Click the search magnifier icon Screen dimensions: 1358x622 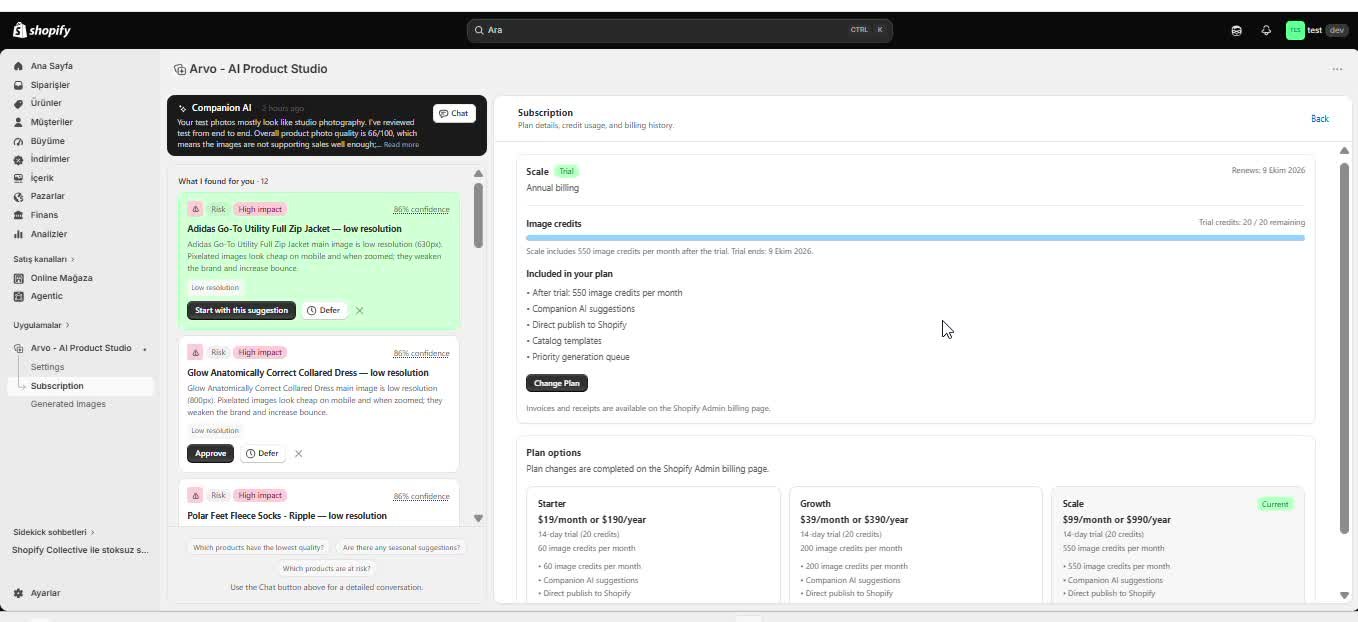[479, 30]
